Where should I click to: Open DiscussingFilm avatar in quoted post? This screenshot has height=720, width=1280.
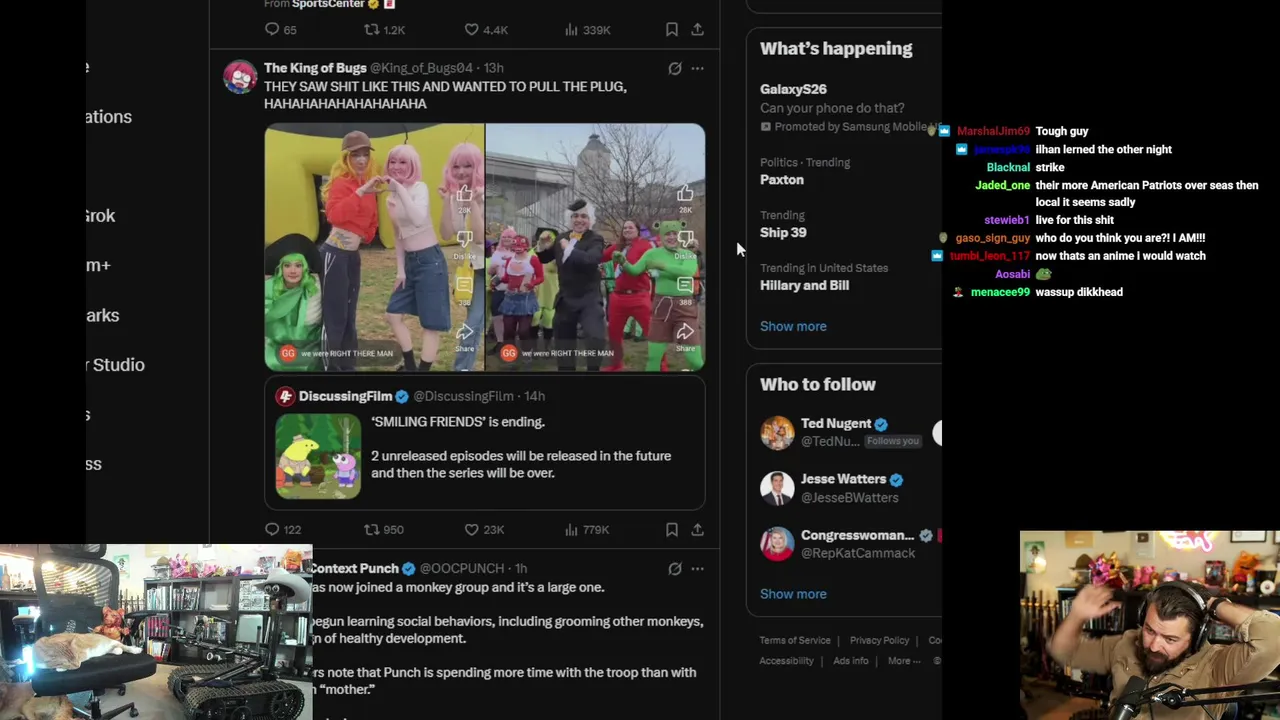point(285,396)
